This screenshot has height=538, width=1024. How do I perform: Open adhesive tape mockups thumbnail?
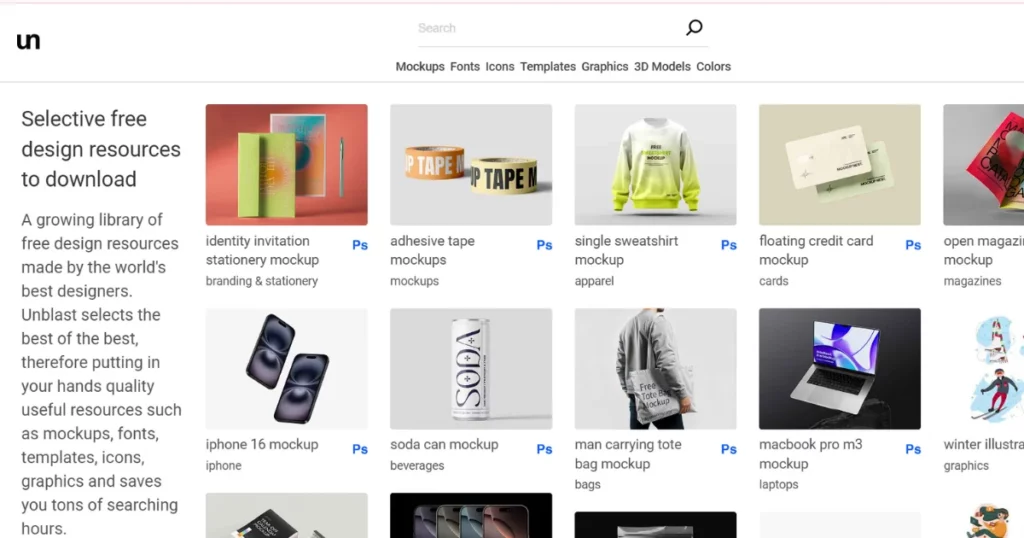pos(471,165)
